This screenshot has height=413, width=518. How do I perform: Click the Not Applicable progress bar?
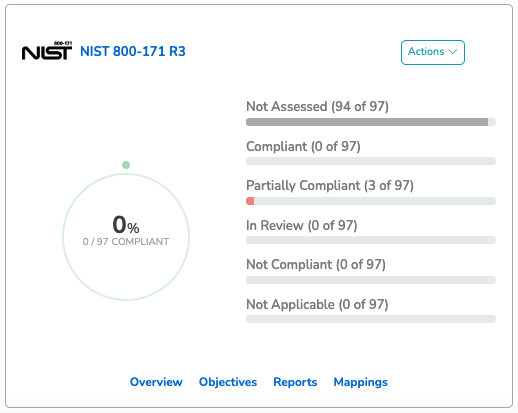(371, 319)
